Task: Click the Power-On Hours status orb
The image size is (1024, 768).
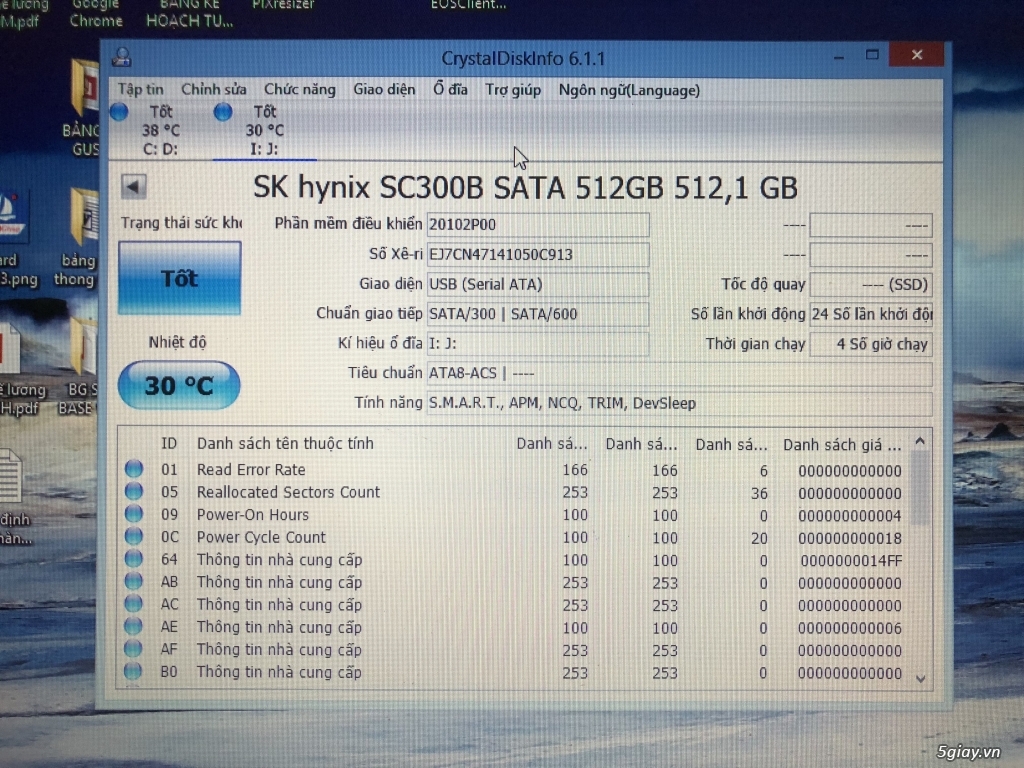Action: (134, 515)
